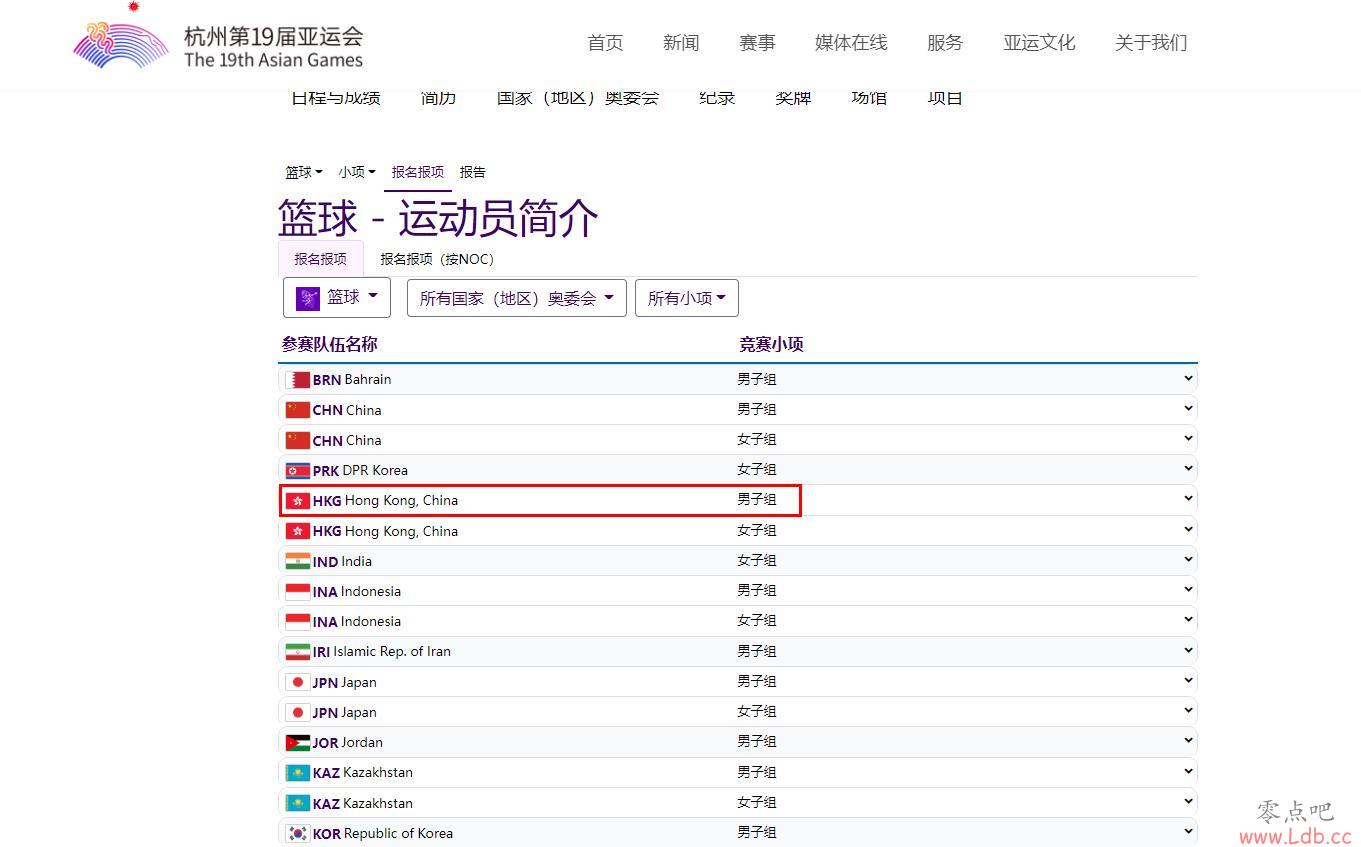Click the Republic of Korea flag
The height and width of the screenshot is (847, 1361).
297,833
